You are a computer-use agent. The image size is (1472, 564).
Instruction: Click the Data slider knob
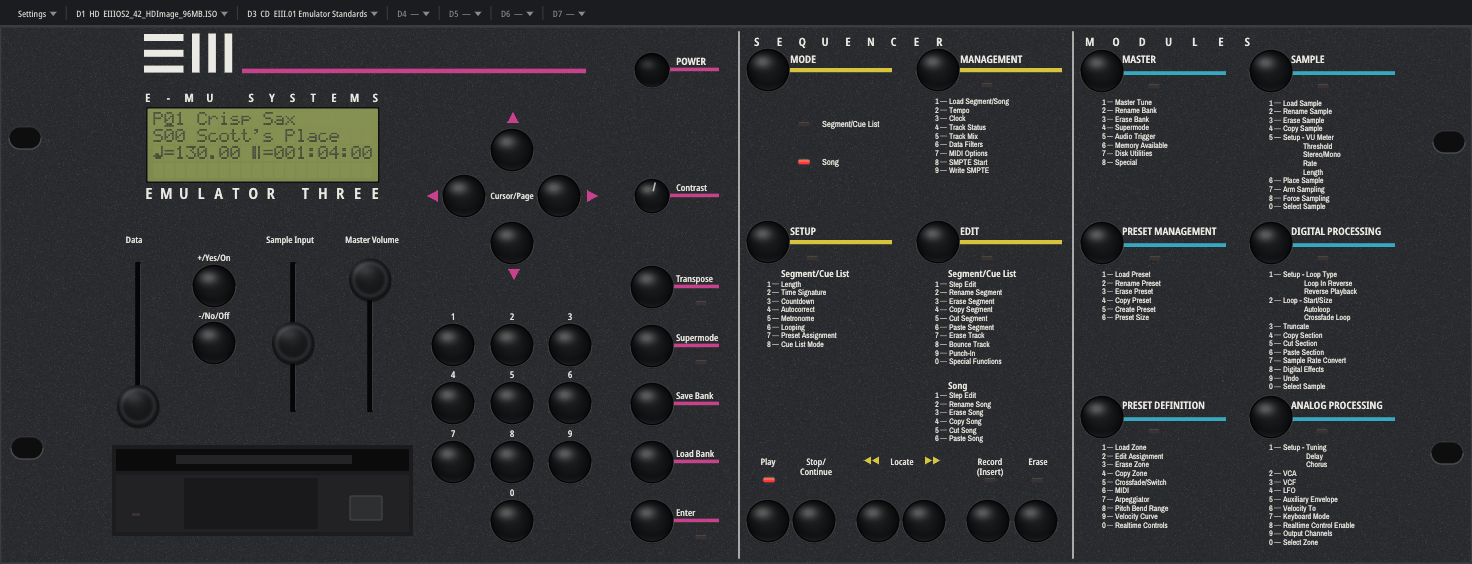click(x=138, y=406)
